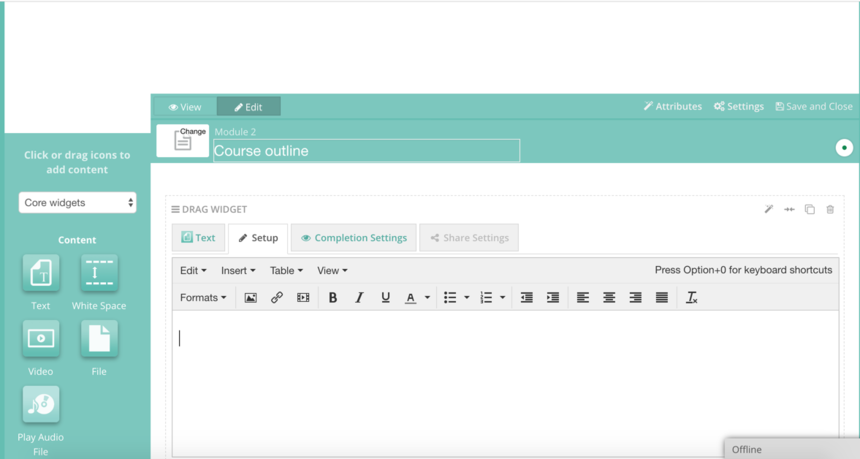Image resolution: width=860 pixels, height=459 pixels.
Task: Apply text color with the A button
Action: point(410,298)
